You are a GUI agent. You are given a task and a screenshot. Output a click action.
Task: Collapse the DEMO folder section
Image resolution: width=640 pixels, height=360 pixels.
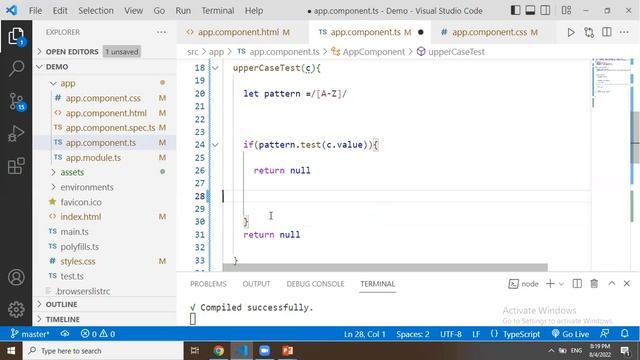pyautogui.click(x=104, y=67)
